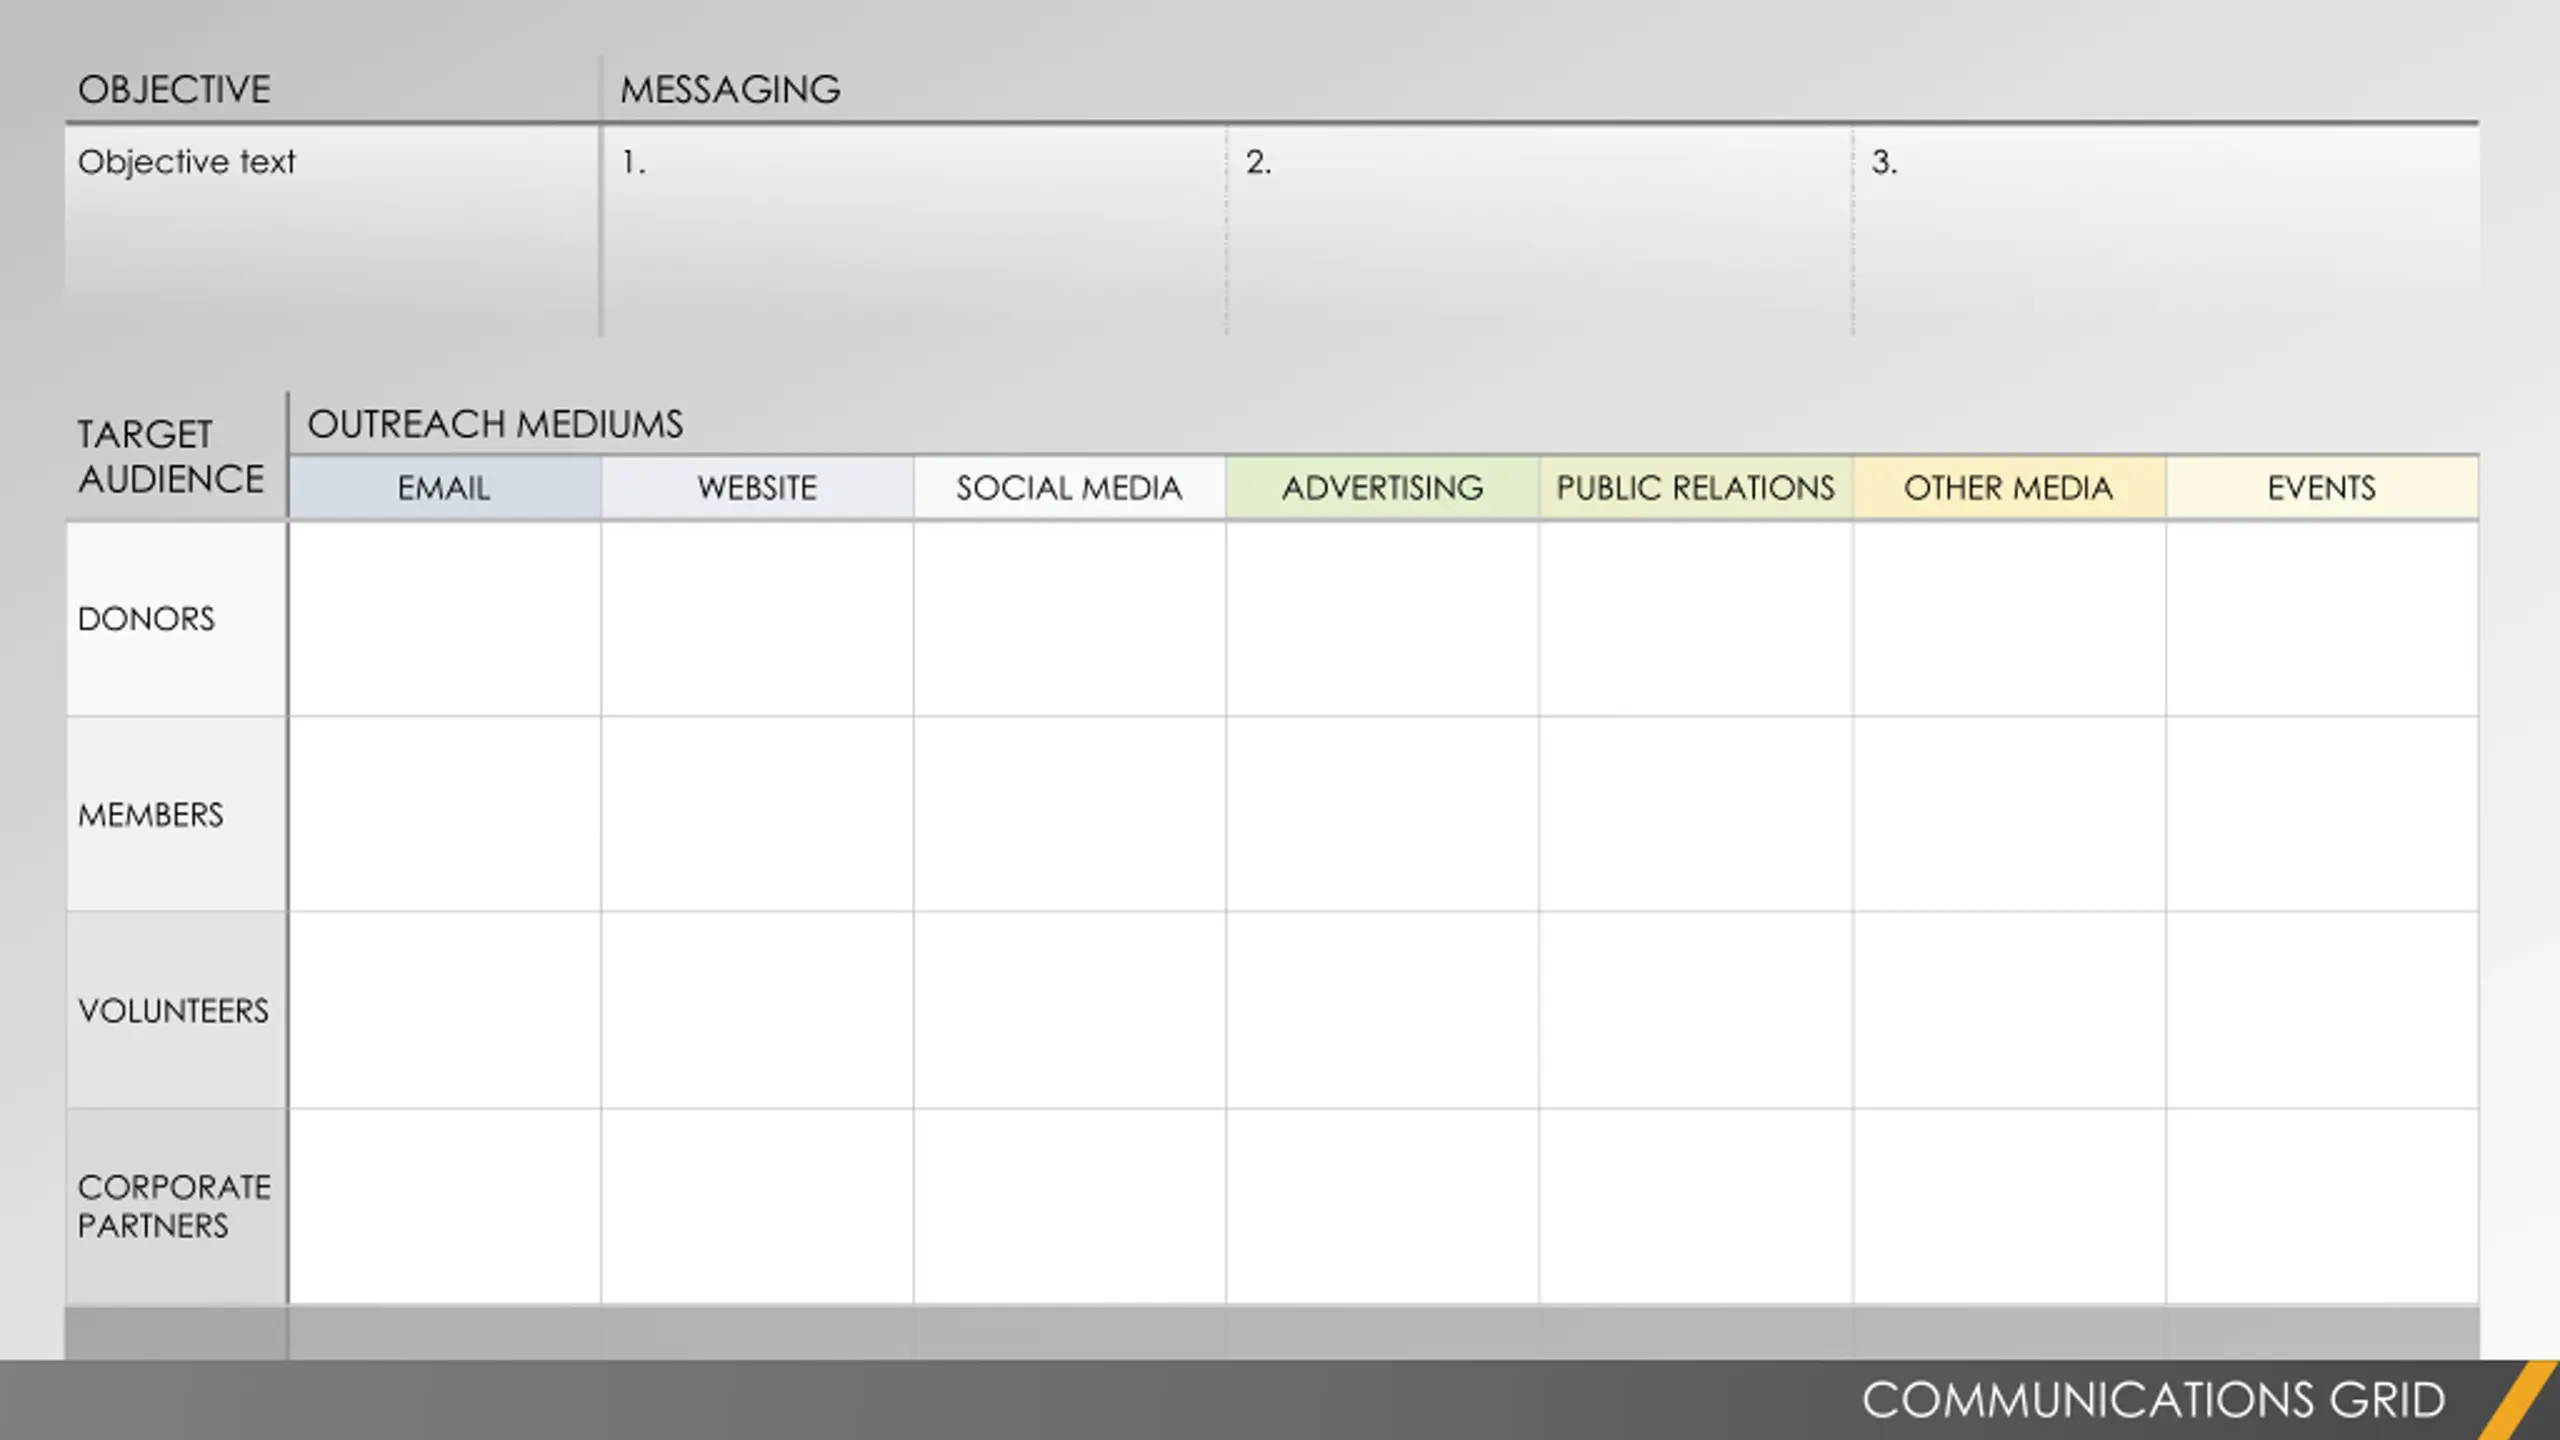
Task: Choose the OTHER MEDIA column header
Action: pos(2009,488)
